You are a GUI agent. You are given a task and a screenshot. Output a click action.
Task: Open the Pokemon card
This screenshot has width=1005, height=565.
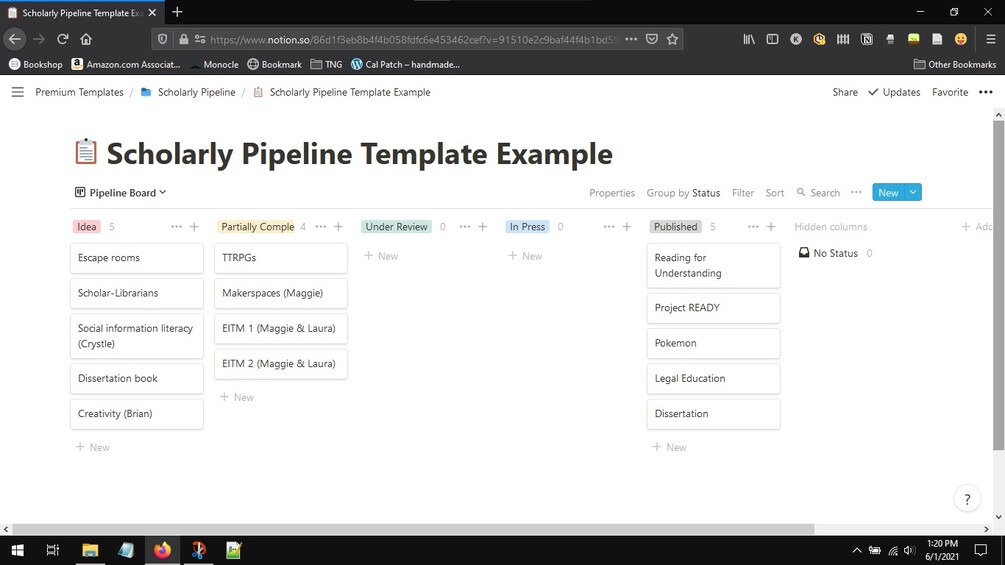click(713, 343)
